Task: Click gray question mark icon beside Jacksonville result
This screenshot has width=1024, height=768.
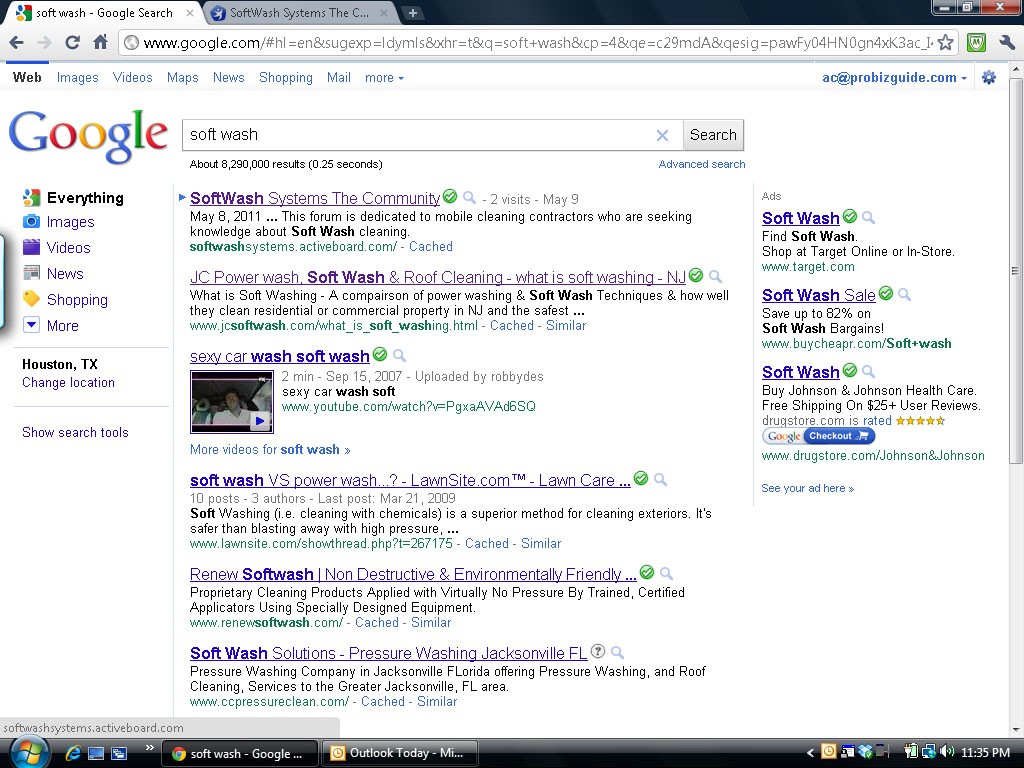Action: (x=598, y=652)
